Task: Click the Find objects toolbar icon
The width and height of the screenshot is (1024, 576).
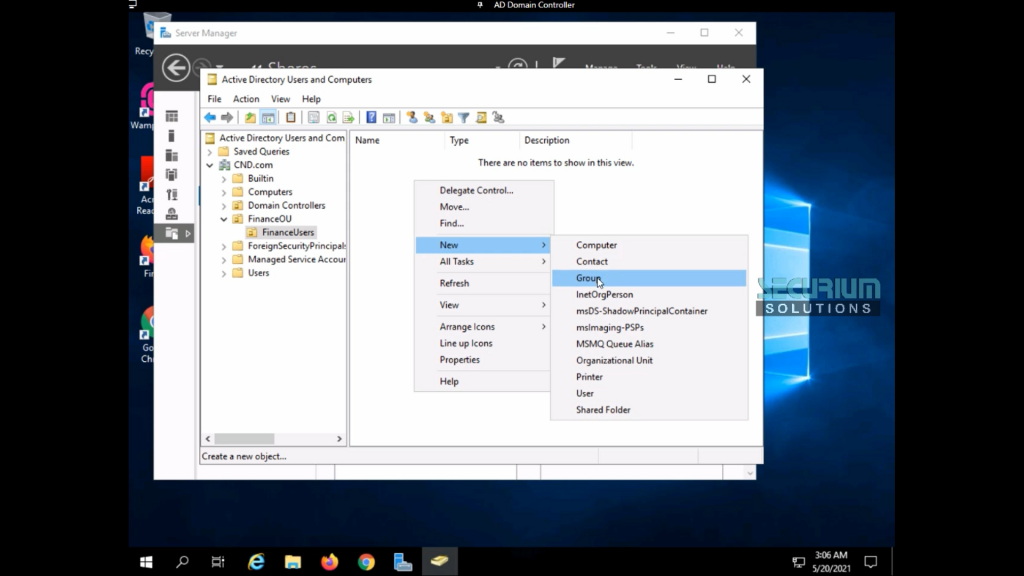Action: pyautogui.click(x=481, y=118)
